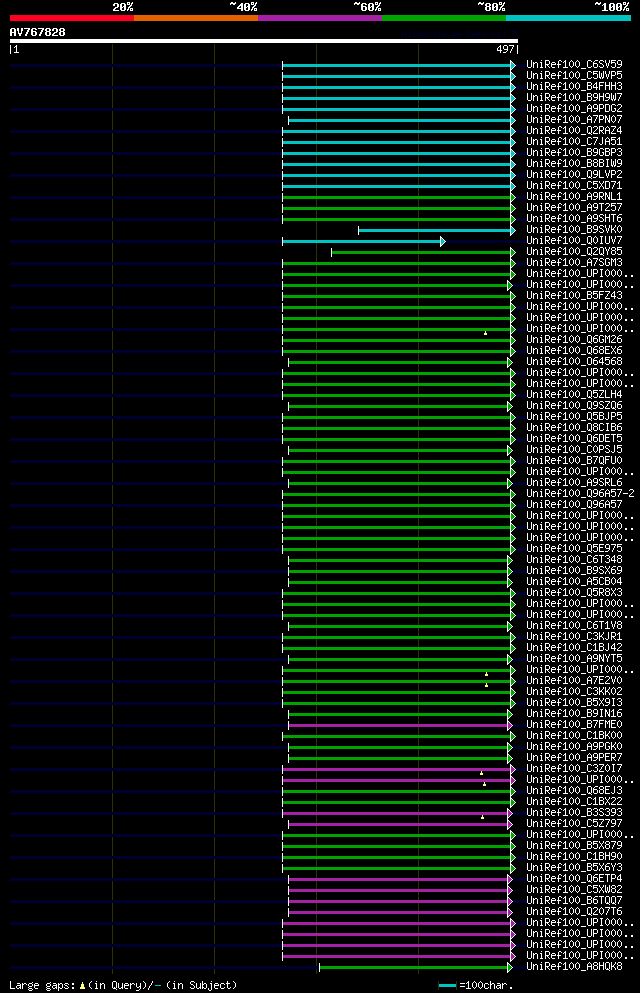Click the UniRef100_Q5R8X3 label
Screen dimensions: 640x993
click(574, 593)
